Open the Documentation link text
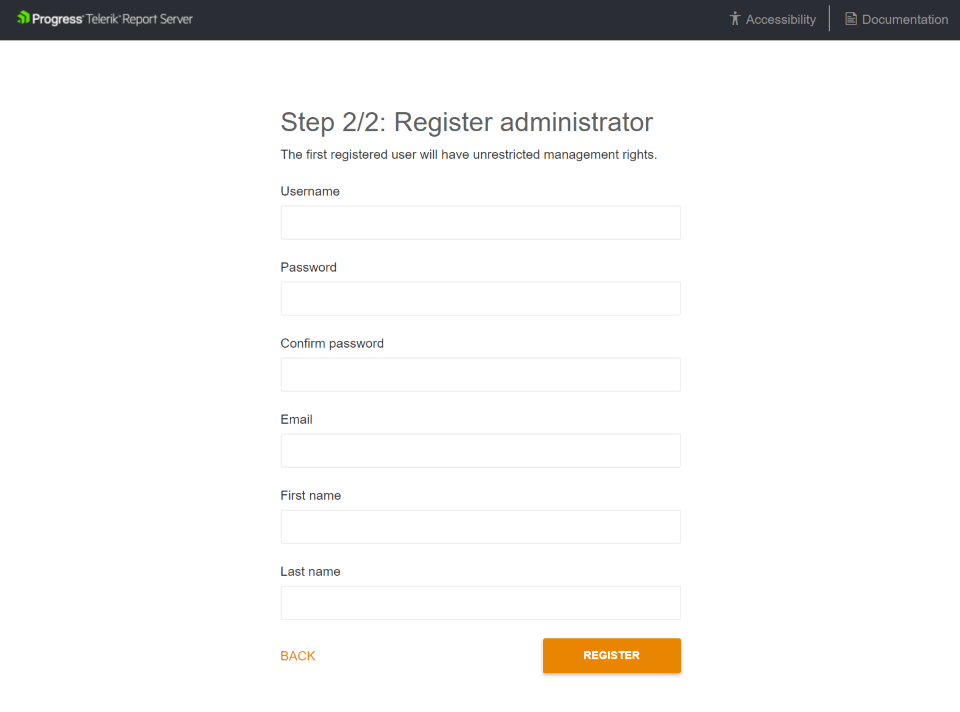Screen dimensions: 960x712 tap(905, 20)
